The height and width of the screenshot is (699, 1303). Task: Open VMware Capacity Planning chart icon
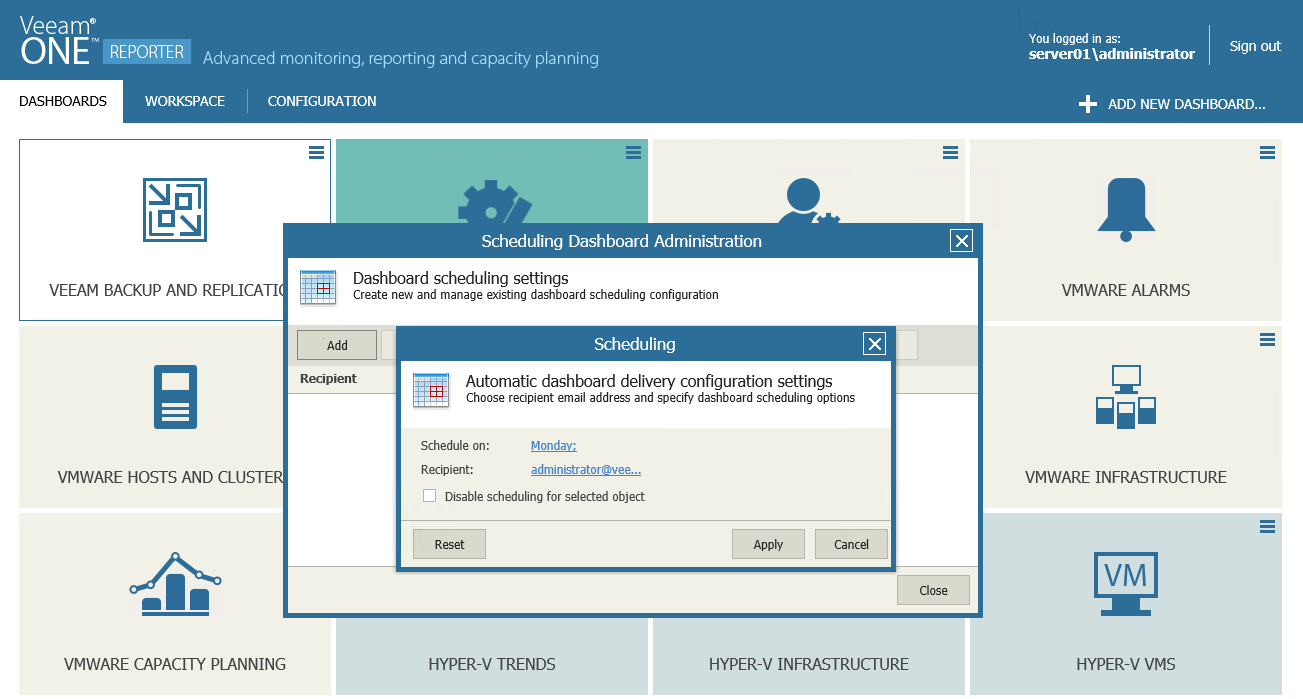coord(175,583)
